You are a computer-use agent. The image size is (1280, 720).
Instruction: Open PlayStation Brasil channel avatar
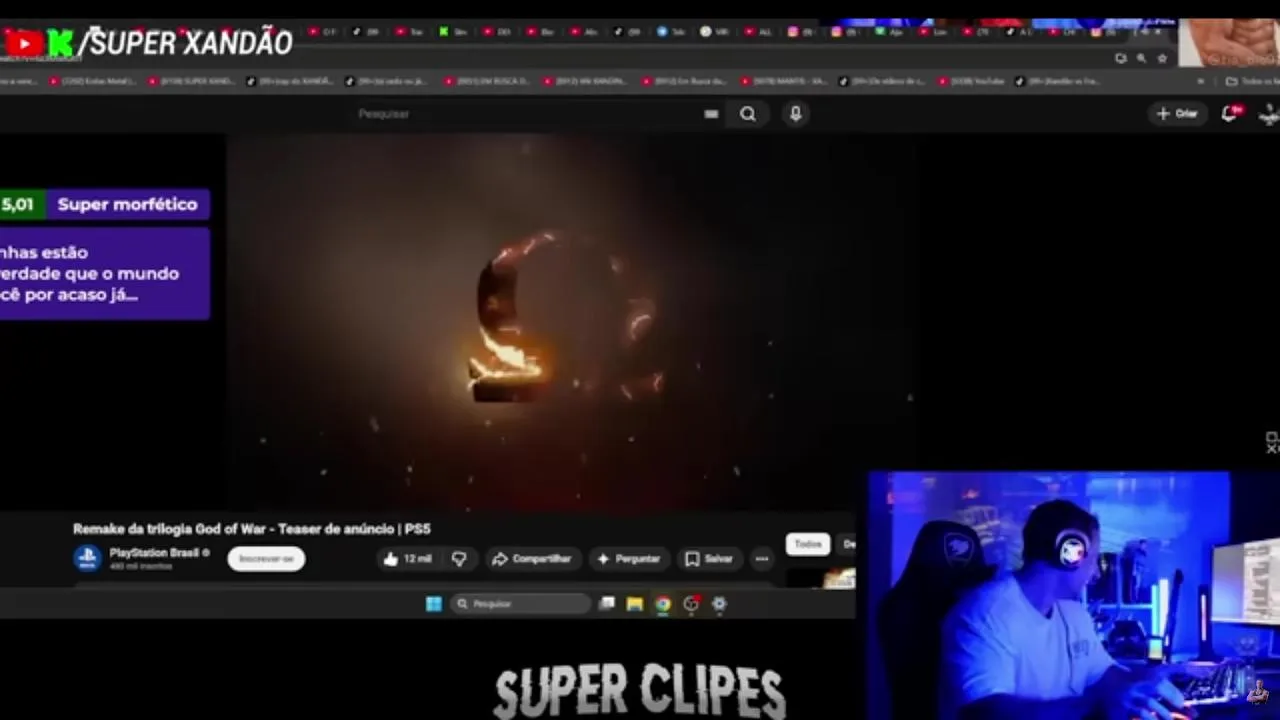click(88, 558)
